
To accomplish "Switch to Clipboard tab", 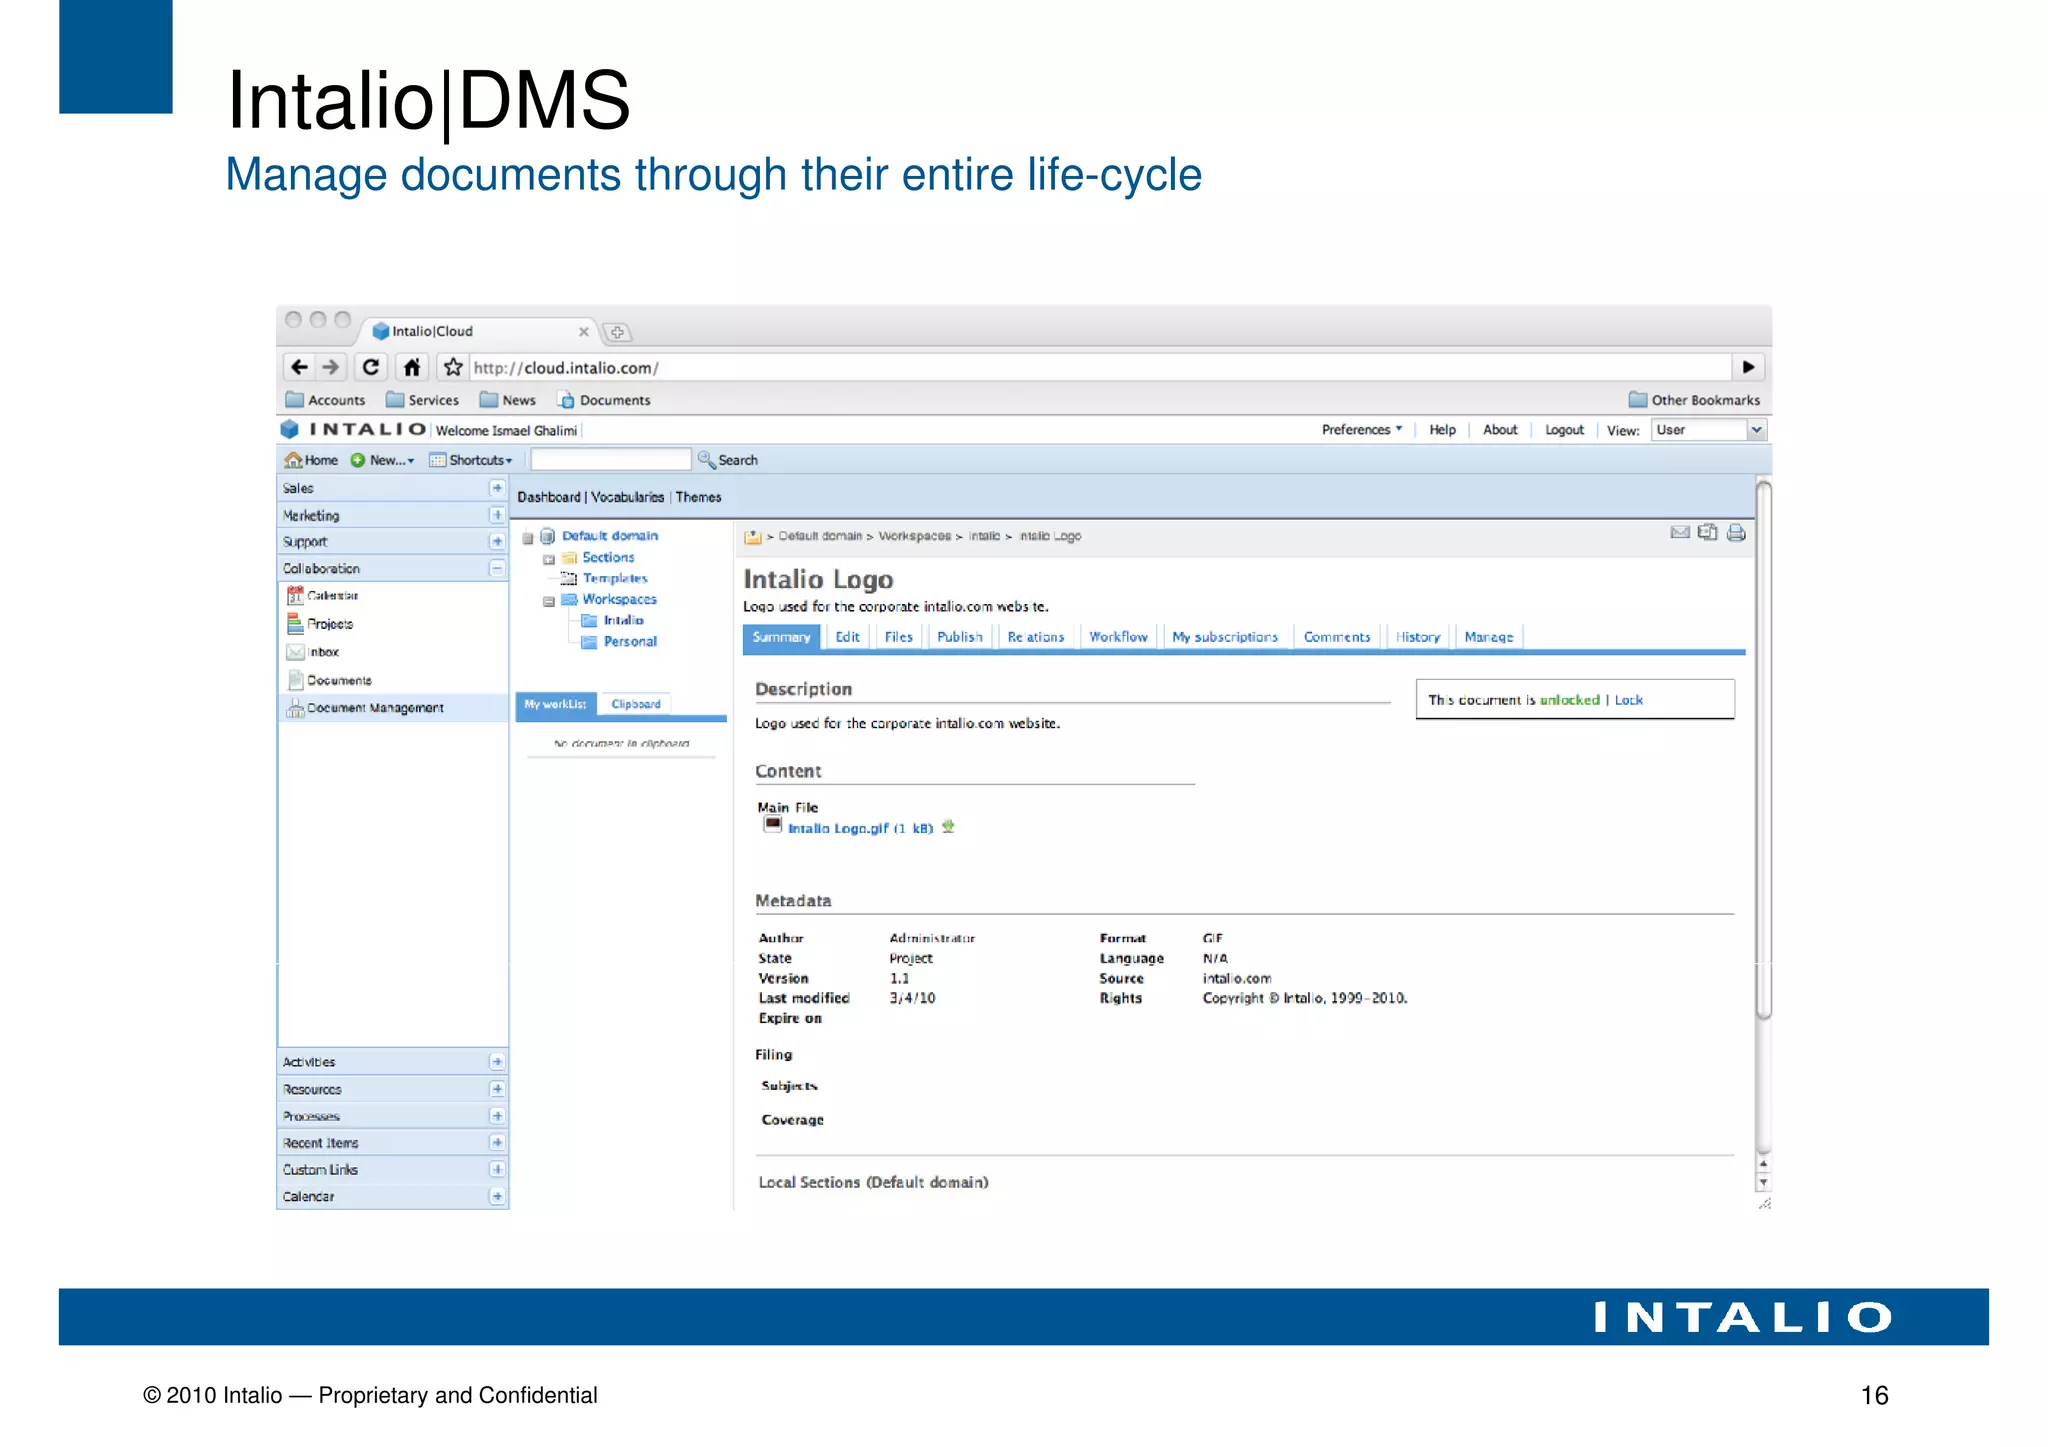I will pyautogui.click(x=636, y=704).
